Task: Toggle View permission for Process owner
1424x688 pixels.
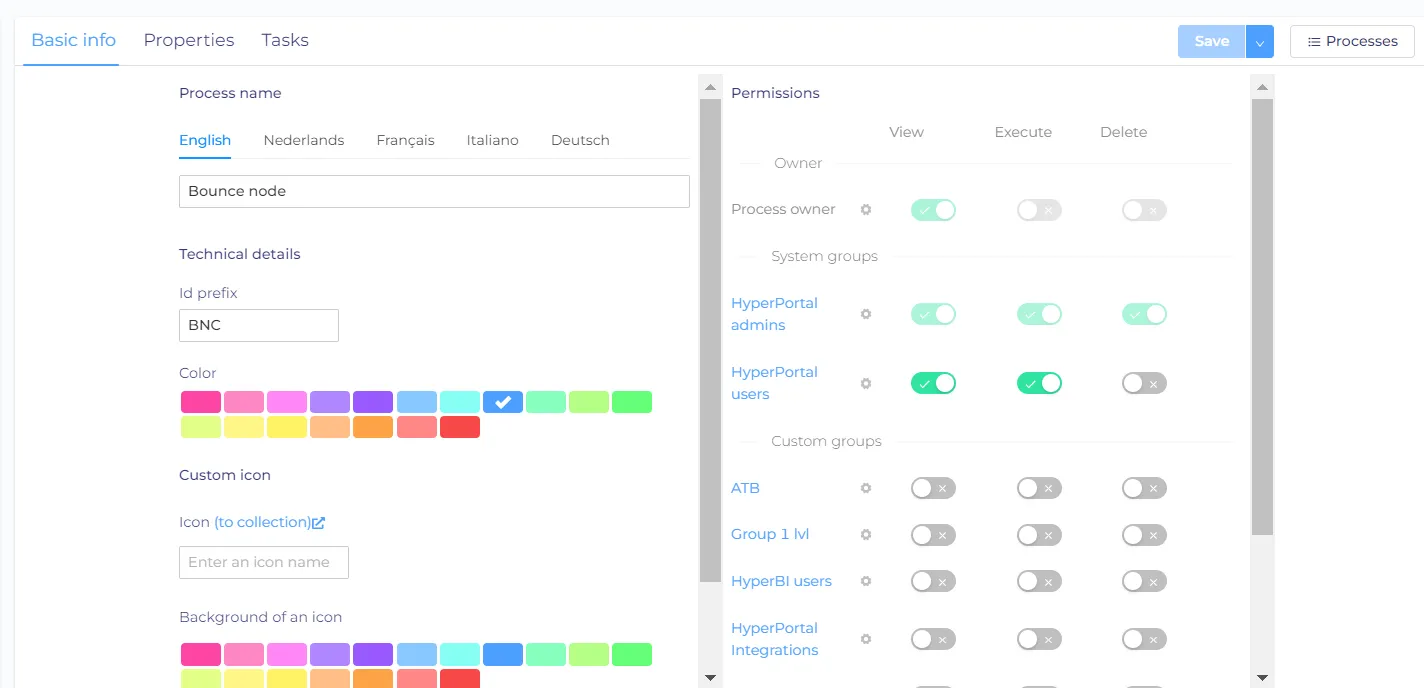Action: point(933,210)
